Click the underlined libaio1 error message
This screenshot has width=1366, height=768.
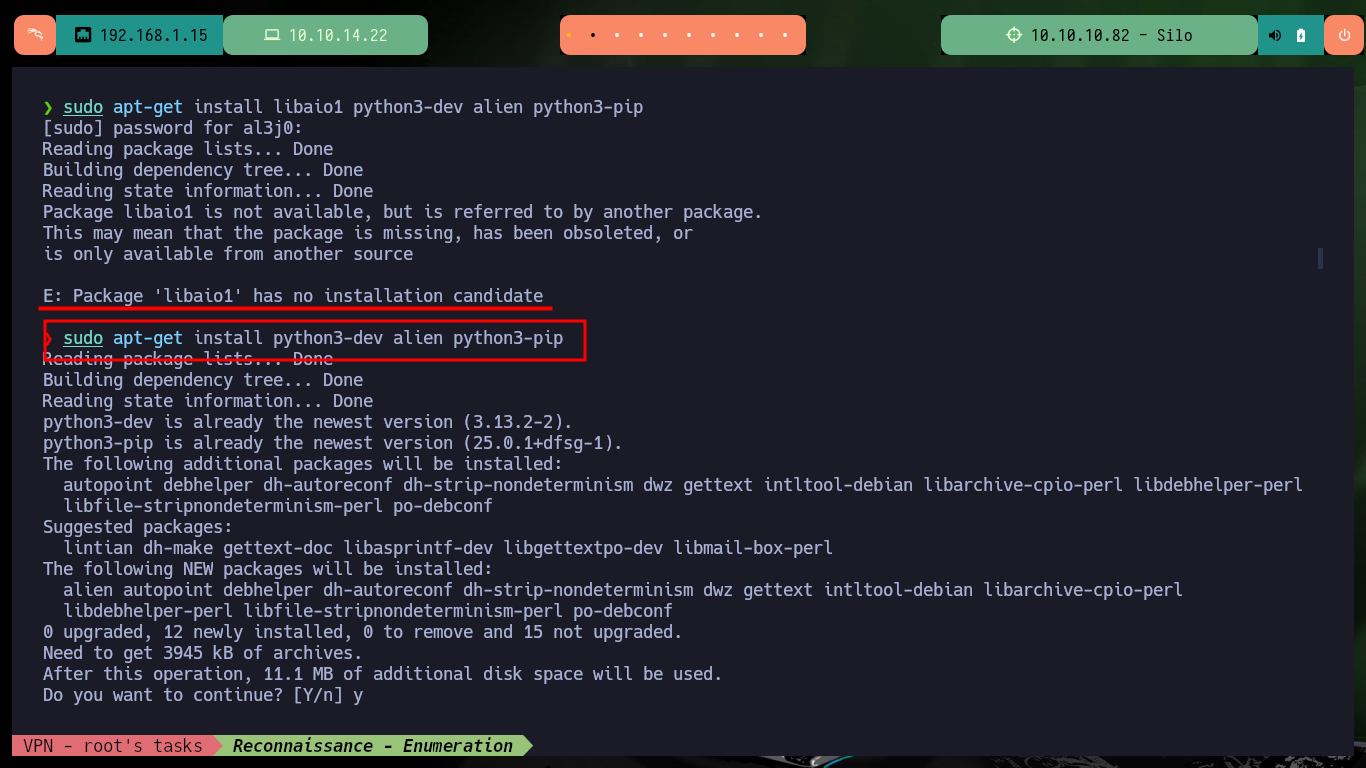[293, 296]
